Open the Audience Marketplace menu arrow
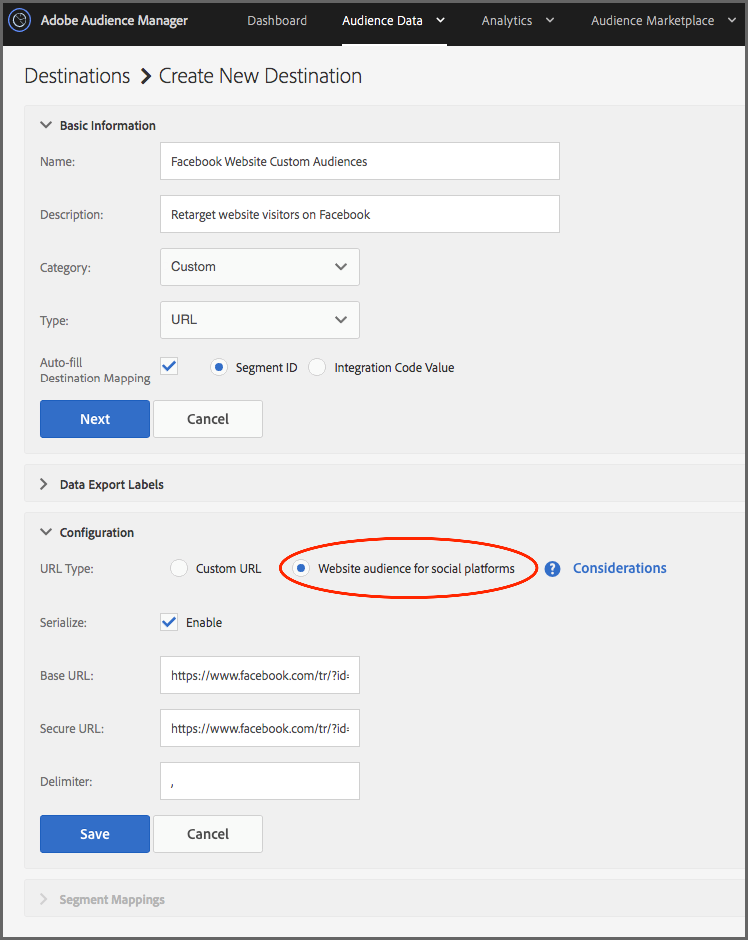Screen dimensions: 748x940 [732, 20]
